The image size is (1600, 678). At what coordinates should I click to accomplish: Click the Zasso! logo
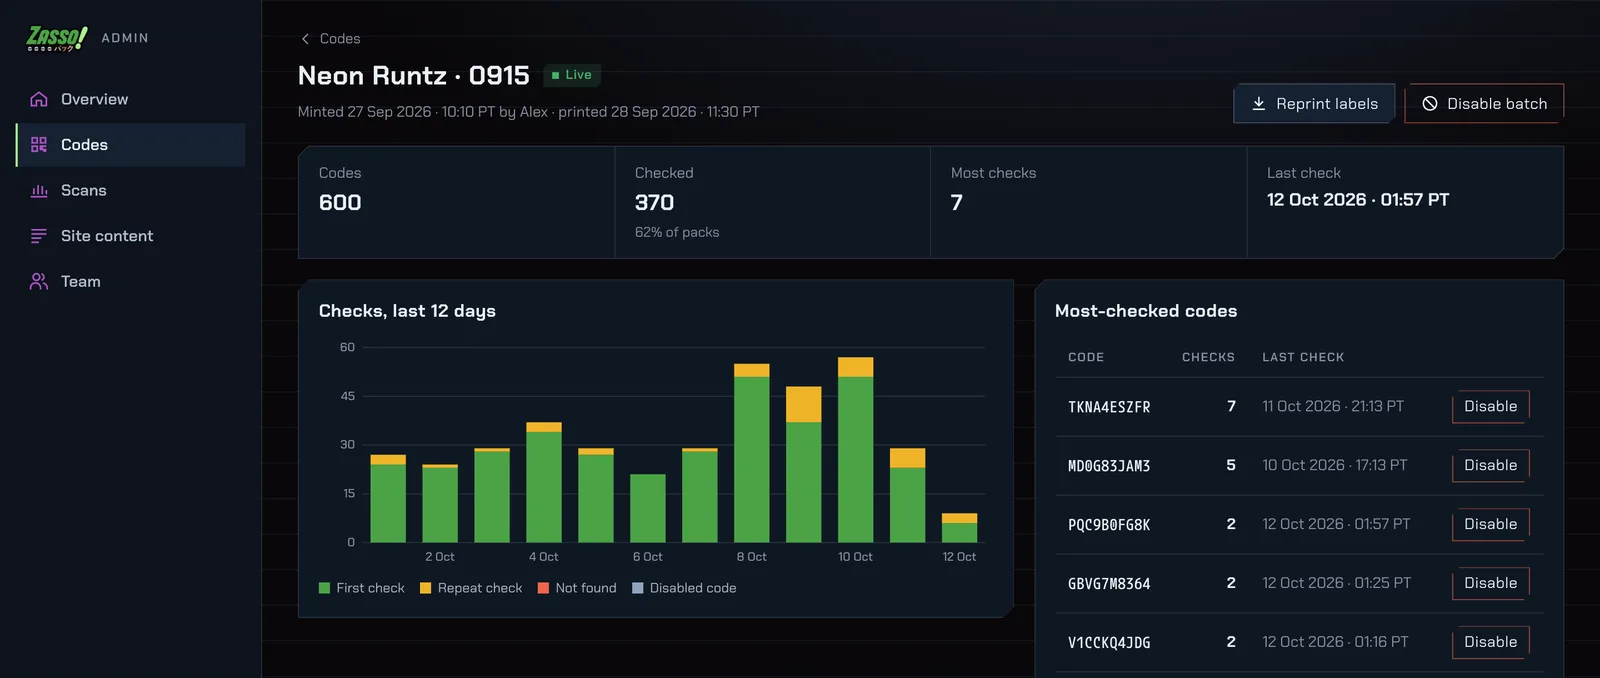point(57,38)
